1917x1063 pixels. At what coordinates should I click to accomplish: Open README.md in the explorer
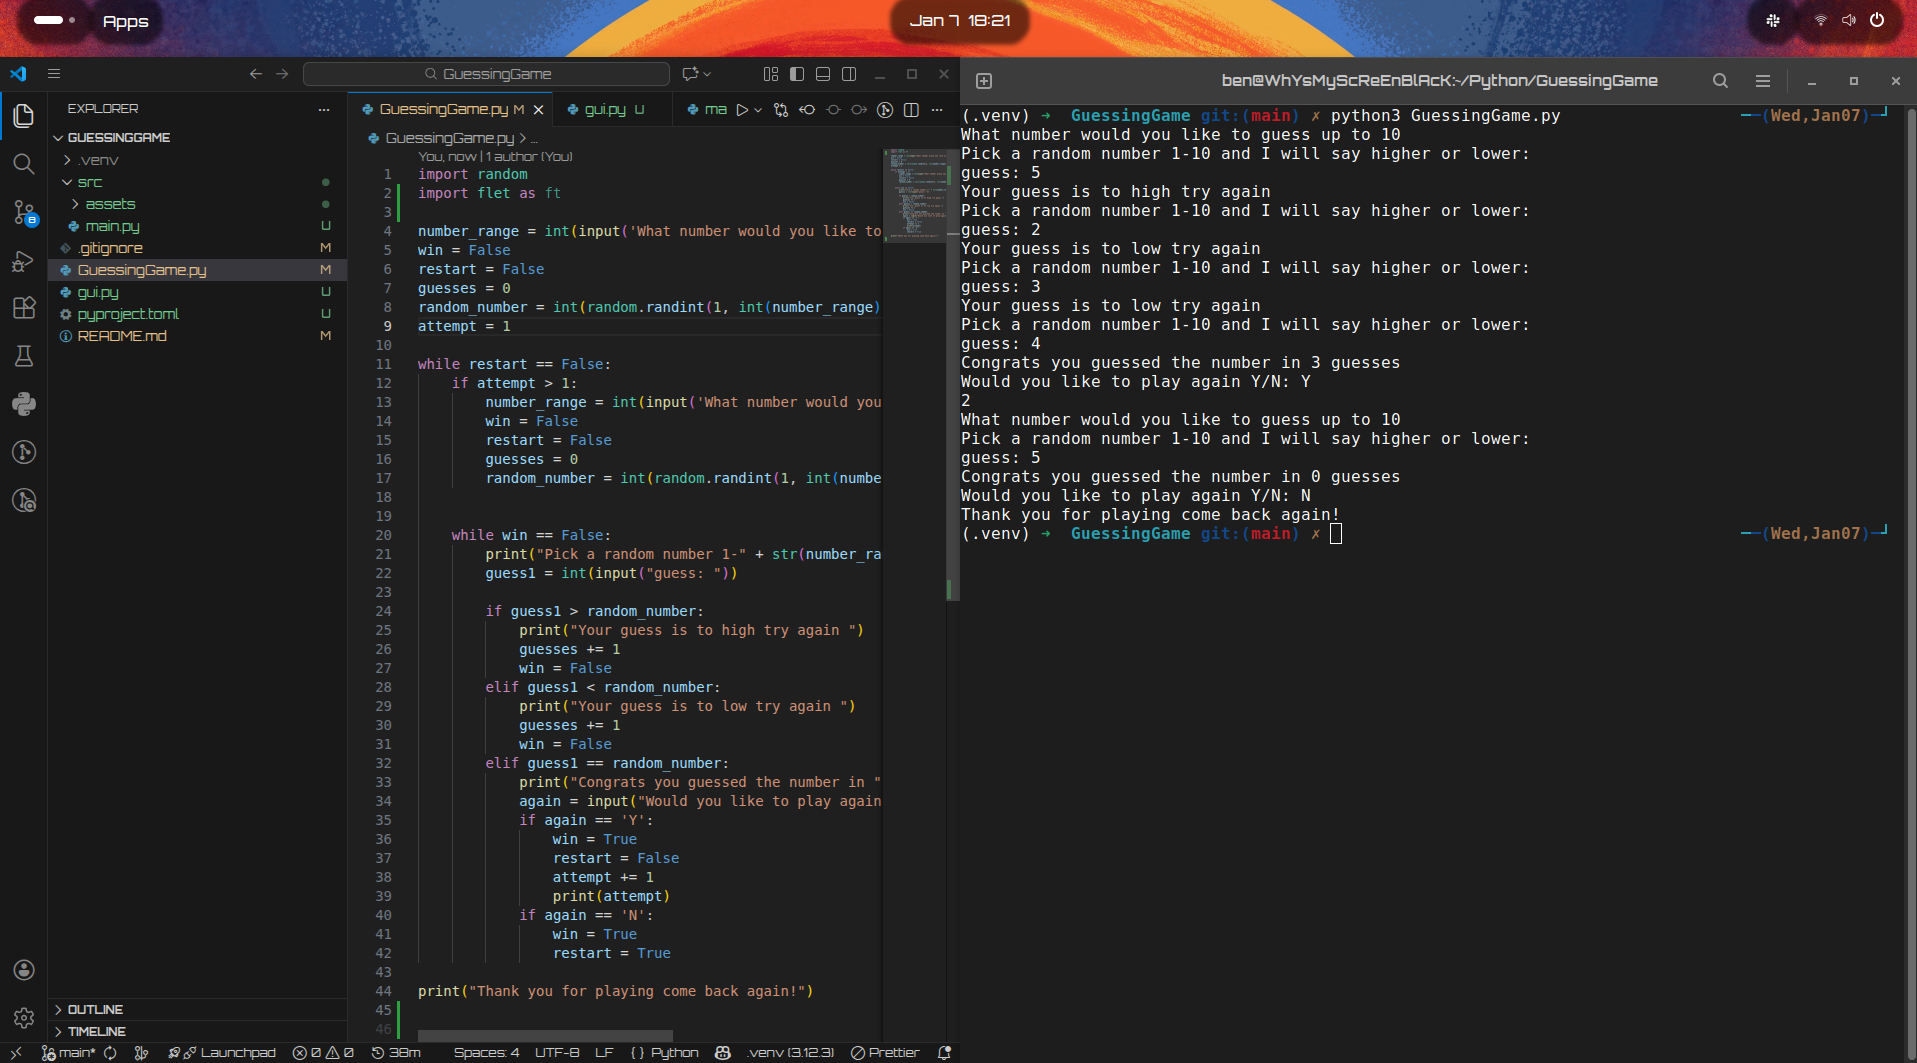(122, 336)
